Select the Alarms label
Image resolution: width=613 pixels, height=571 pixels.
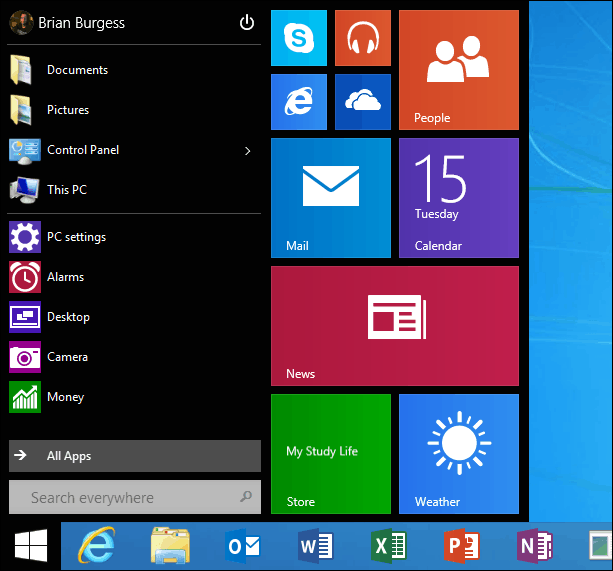coord(65,277)
